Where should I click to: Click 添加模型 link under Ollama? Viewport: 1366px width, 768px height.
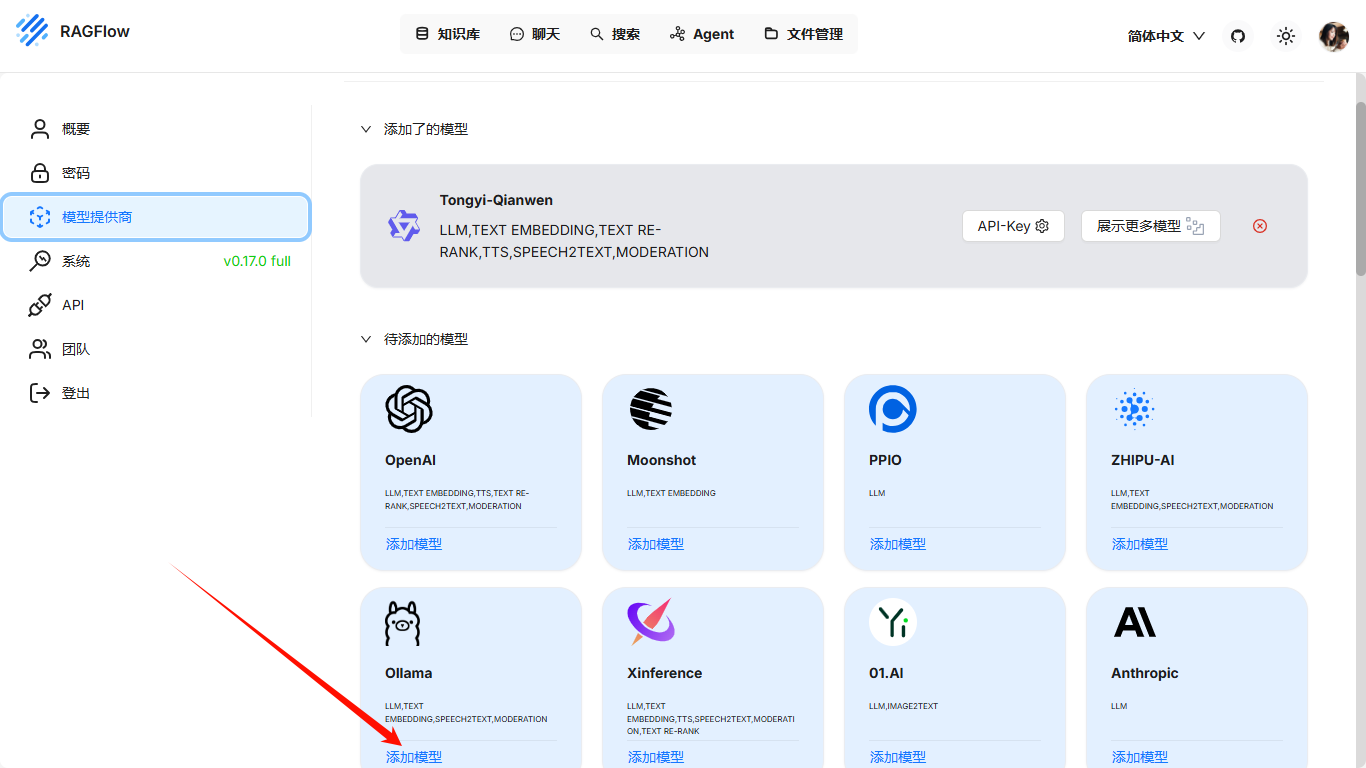(x=414, y=757)
